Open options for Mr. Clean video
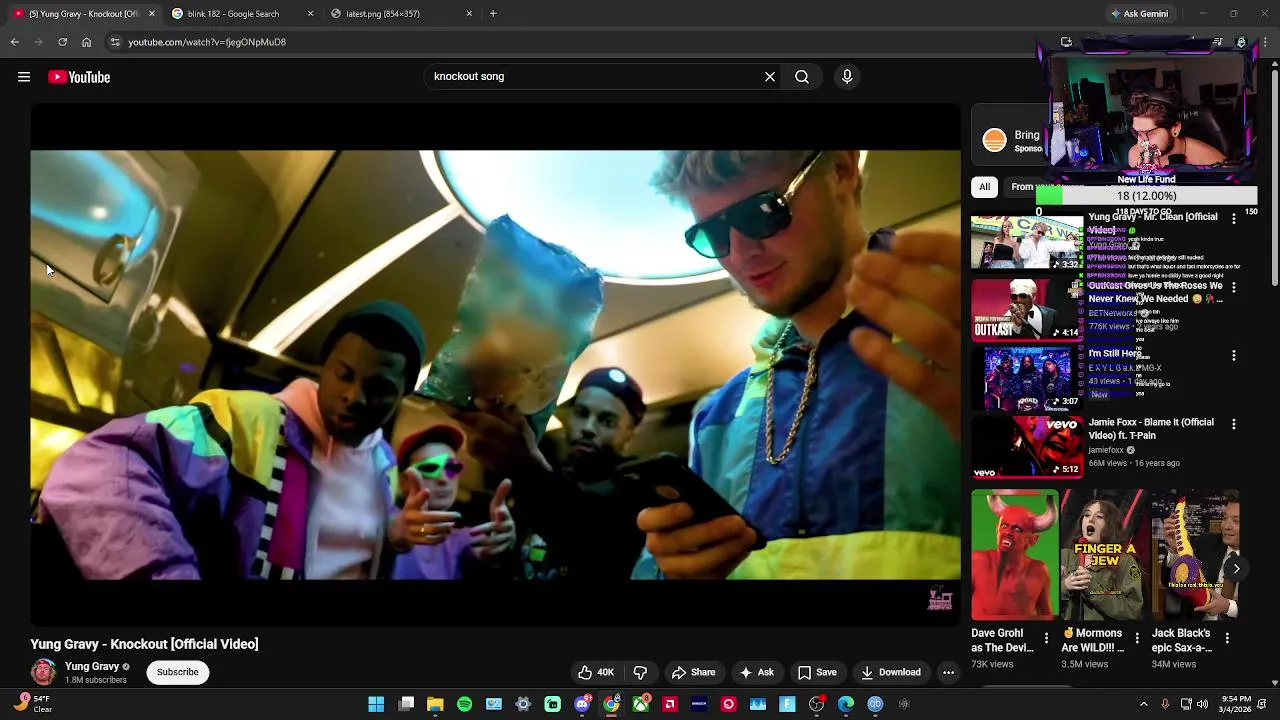The image size is (1280, 720). (x=1234, y=219)
